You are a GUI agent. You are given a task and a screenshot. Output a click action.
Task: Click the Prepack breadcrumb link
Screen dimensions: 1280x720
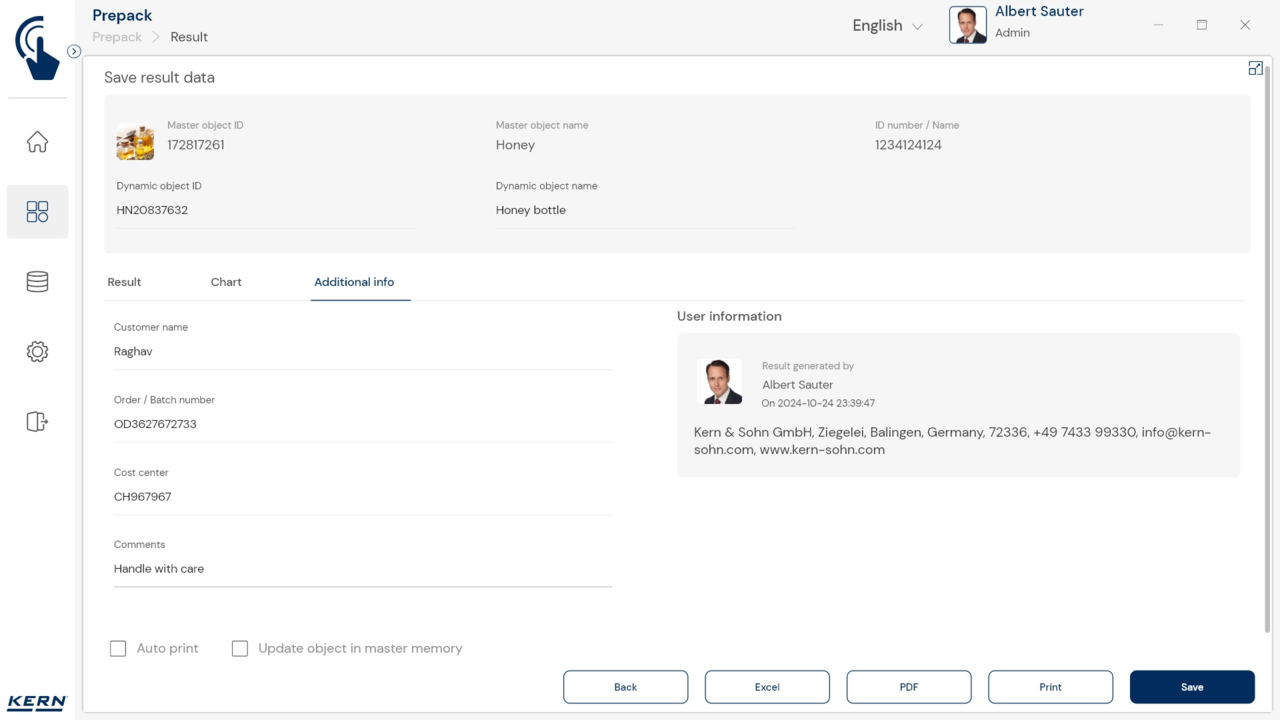pos(117,37)
